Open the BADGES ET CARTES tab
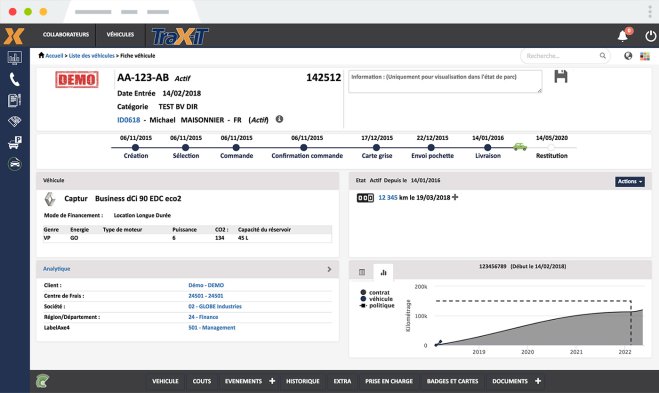Viewport: 659px width, 393px height. click(x=452, y=381)
